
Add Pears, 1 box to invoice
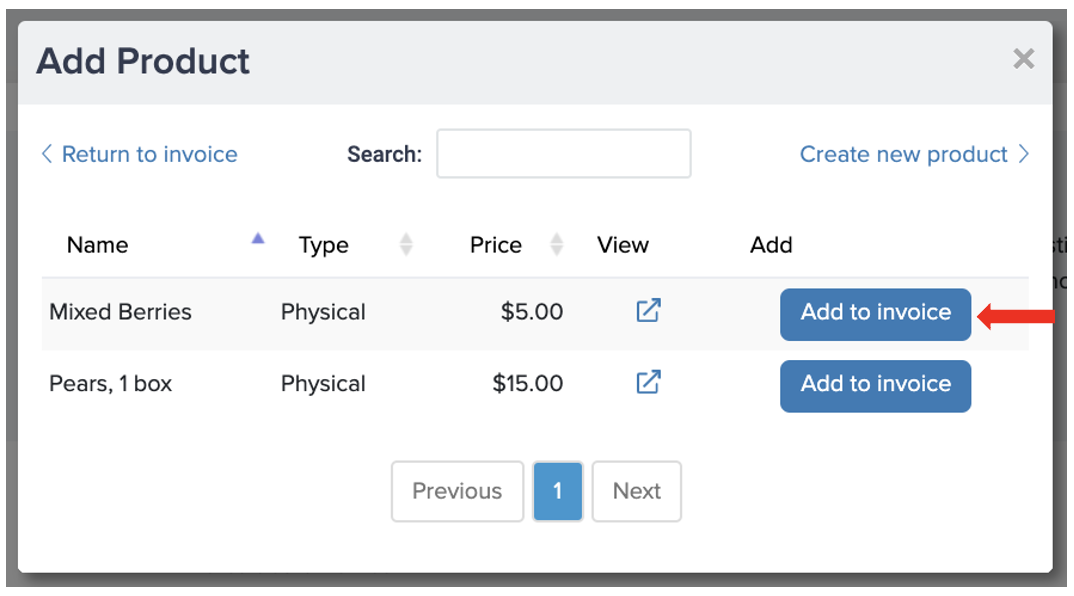coord(875,386)
